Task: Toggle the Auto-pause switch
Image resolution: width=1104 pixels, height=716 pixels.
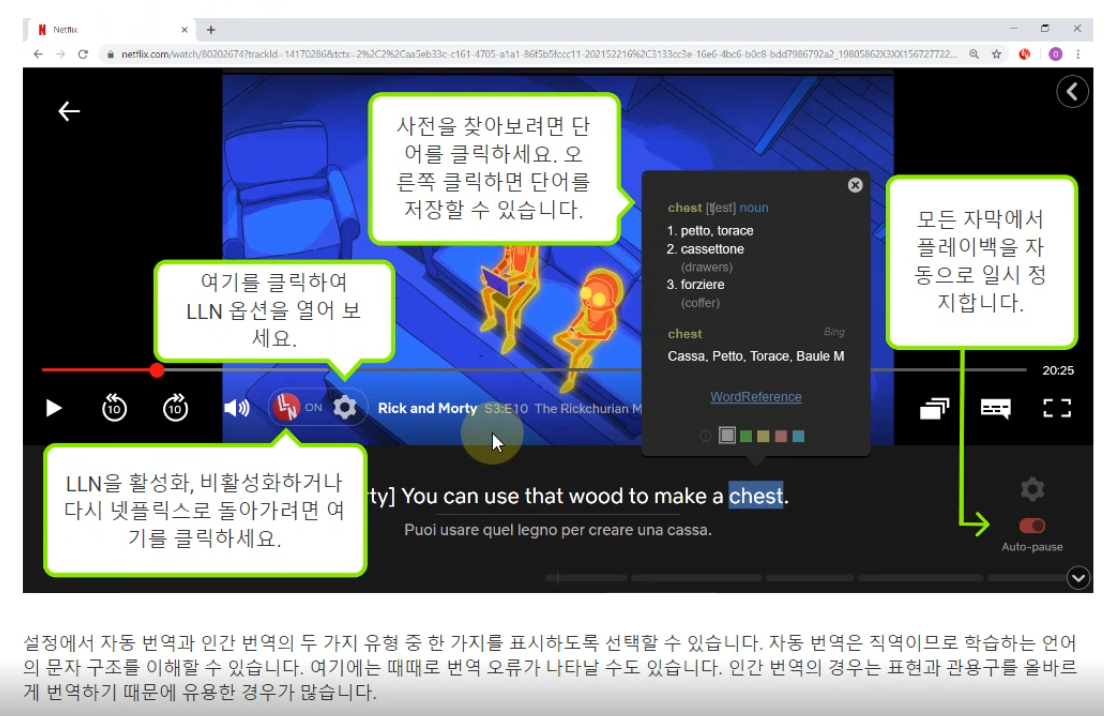Action: (1031, 526)
